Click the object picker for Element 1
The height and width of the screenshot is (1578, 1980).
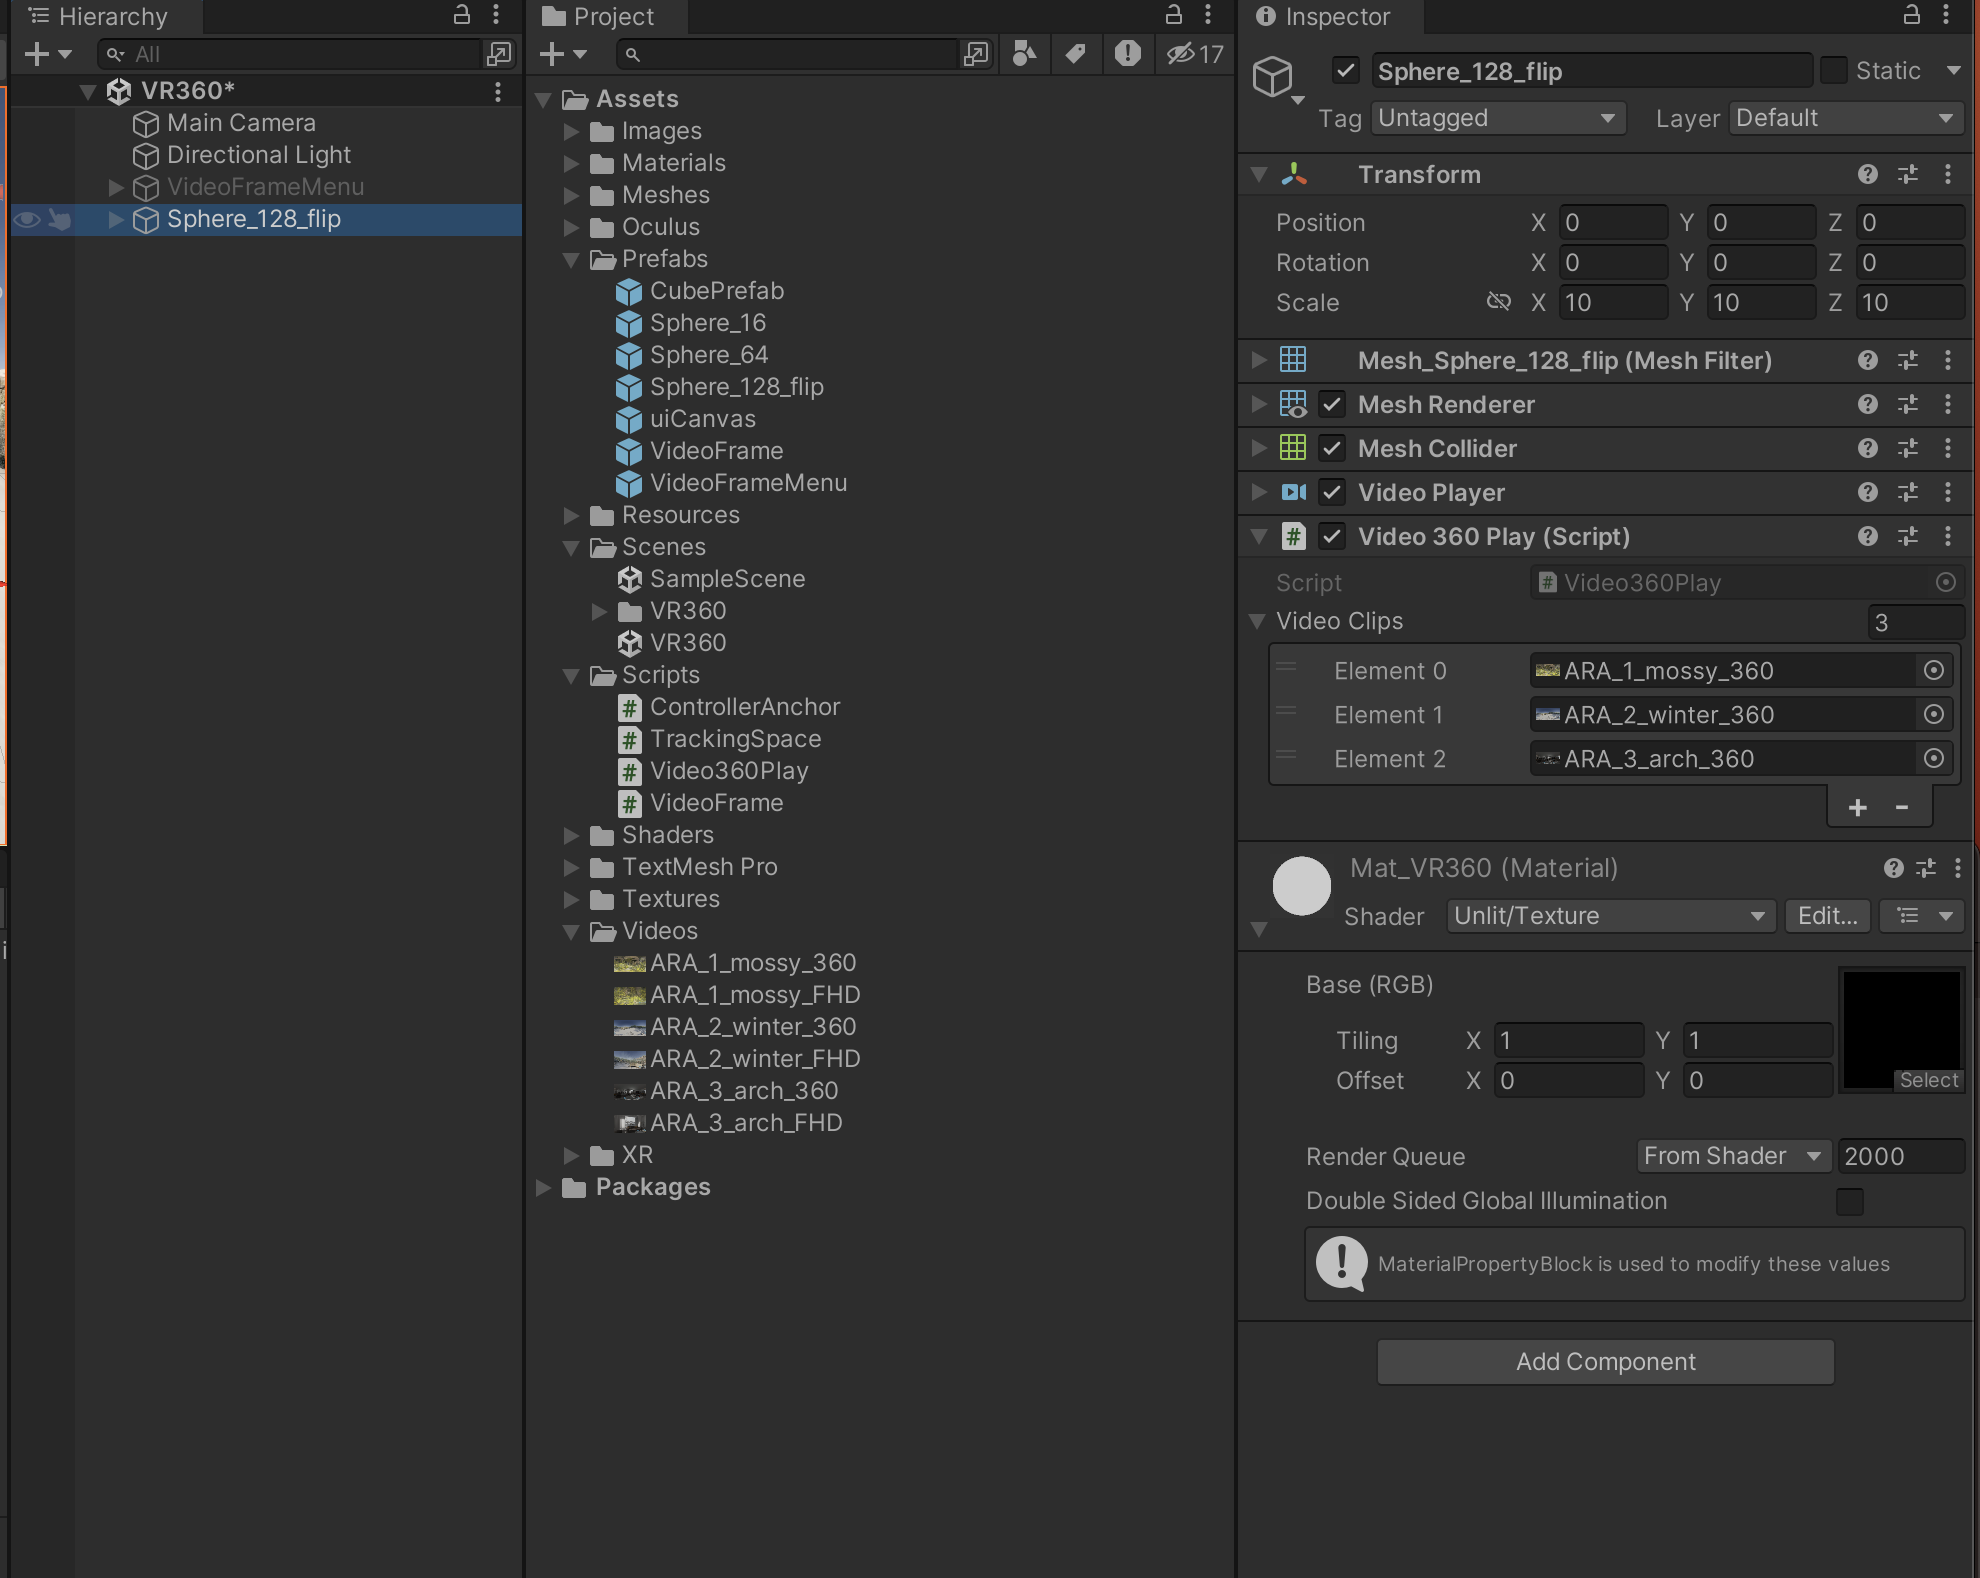click(x=1934, y=714)
